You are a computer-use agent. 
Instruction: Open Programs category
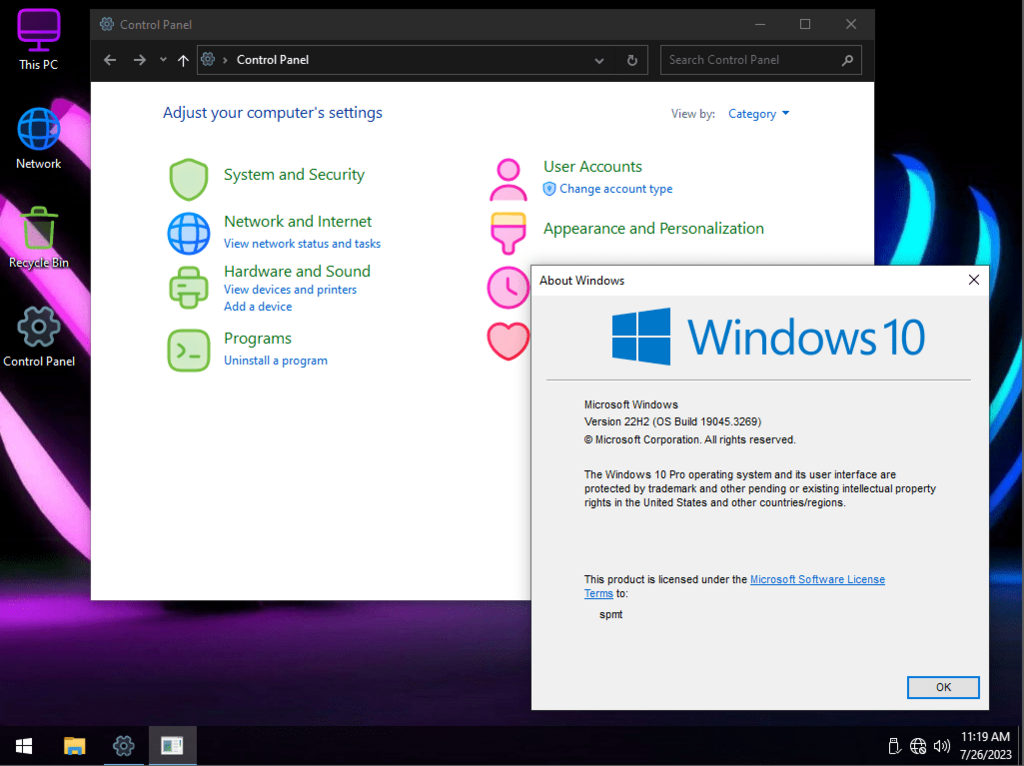[258, 338]
